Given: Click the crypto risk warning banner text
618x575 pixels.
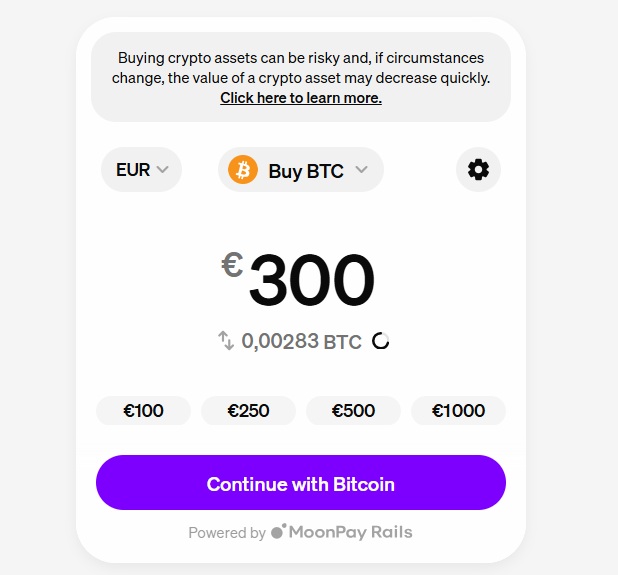Looking at the screenshot, I should (x=301, y=67).
